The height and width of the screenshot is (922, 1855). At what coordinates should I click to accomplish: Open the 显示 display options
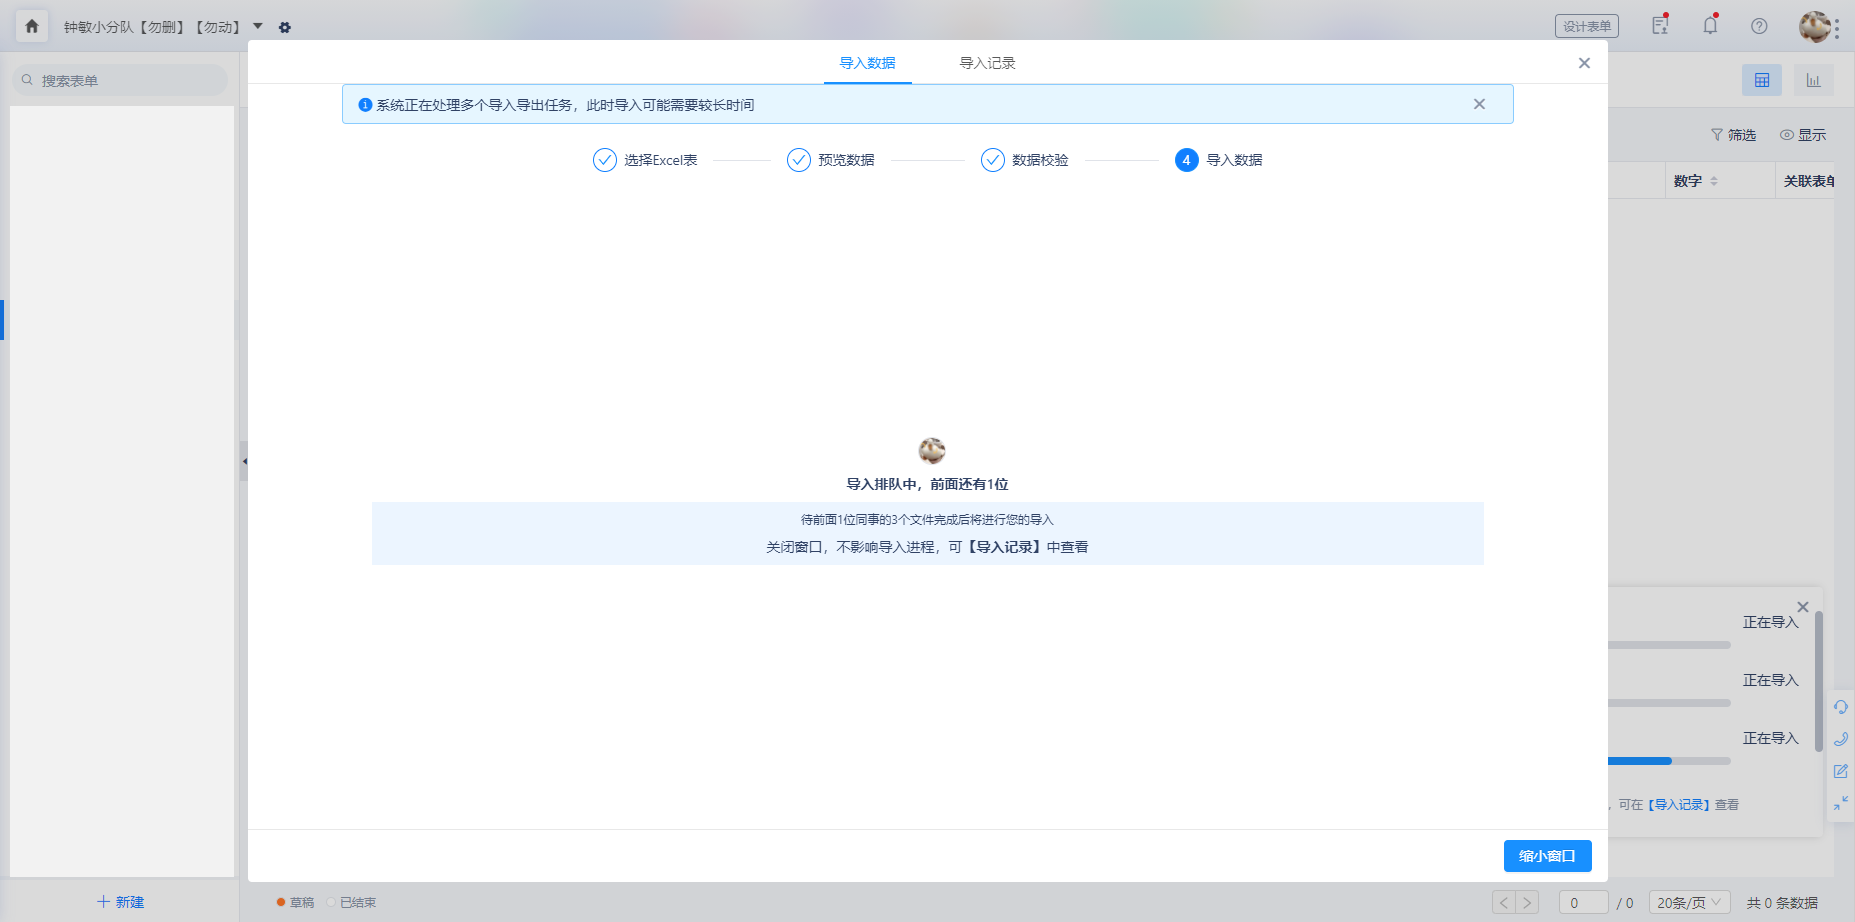pos(1802,135)
